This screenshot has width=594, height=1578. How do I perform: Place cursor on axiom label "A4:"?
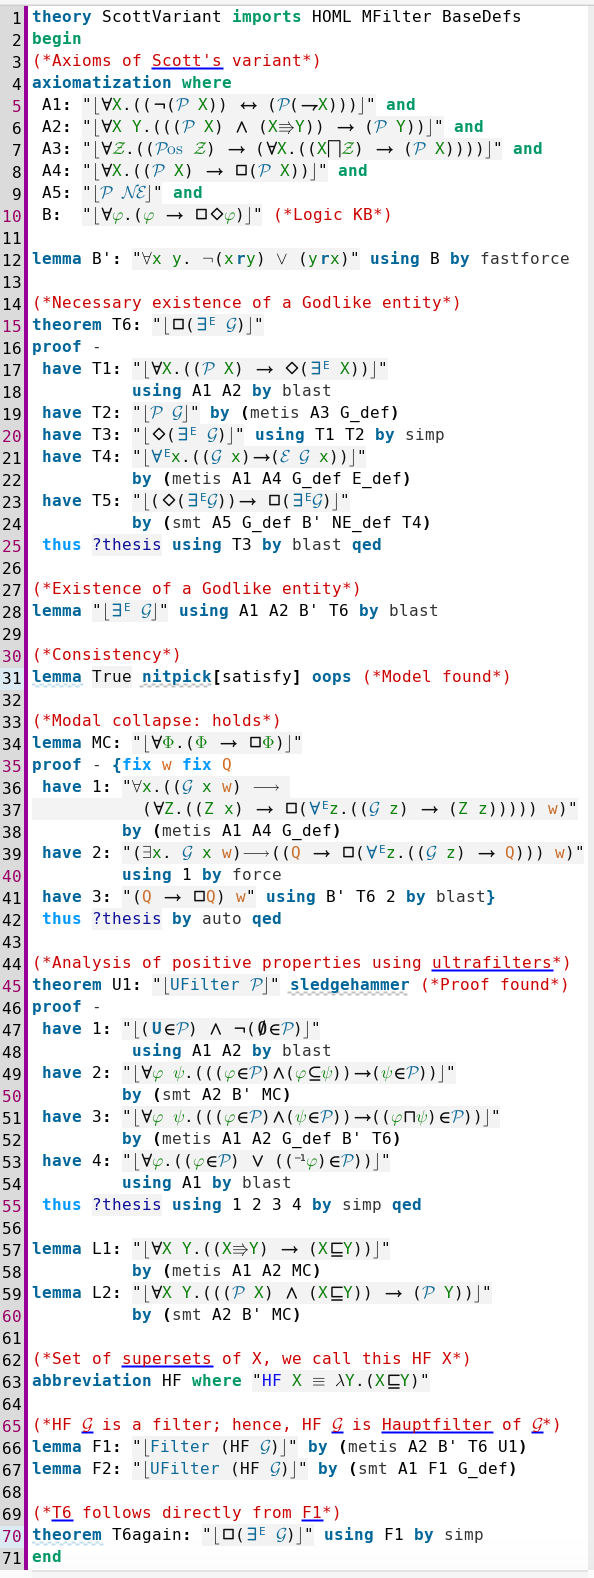[x=57, y=171]
